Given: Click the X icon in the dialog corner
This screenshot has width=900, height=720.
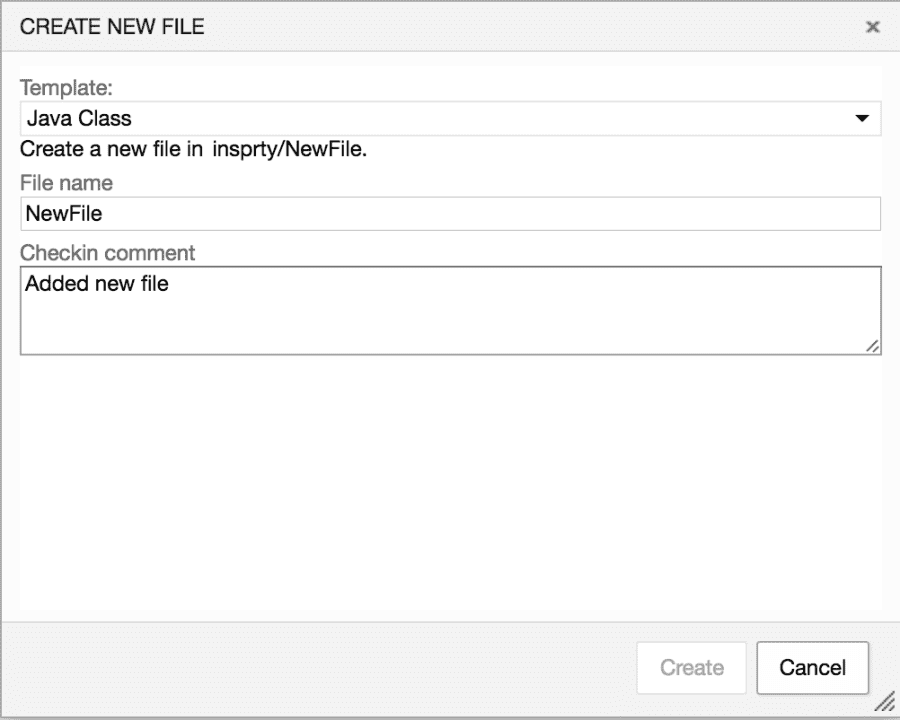Looking at the screenshot, I should (x=872, y=27).
